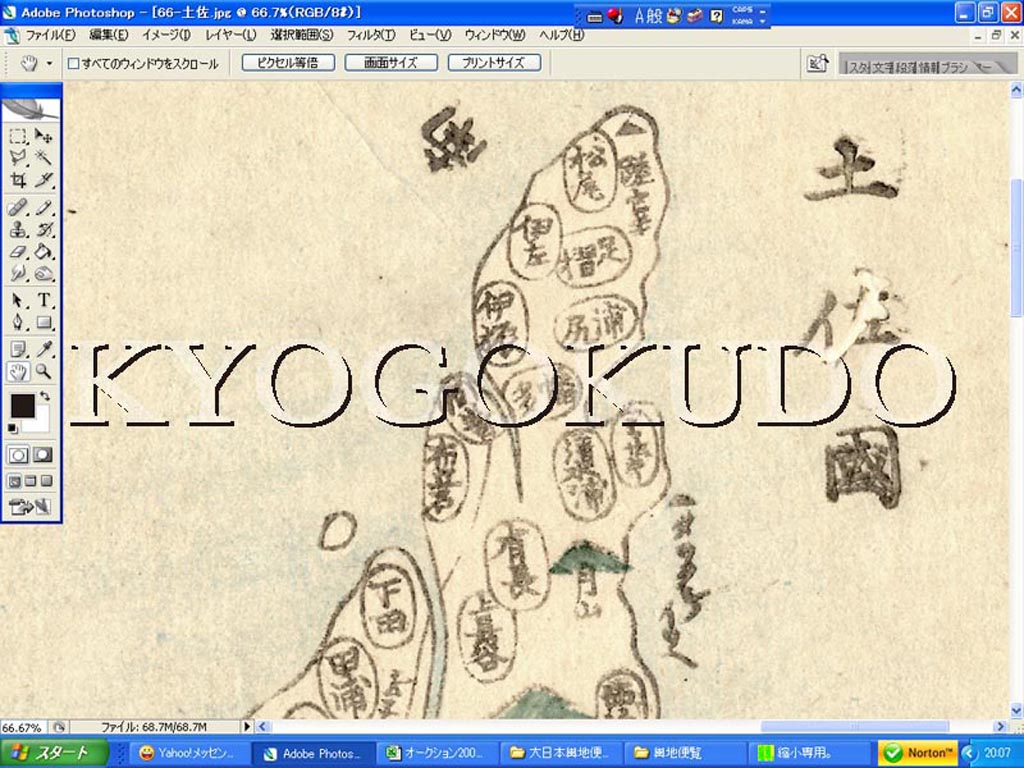The width and height of the screenshot is (1024, 768).
Task: Select the Paint Bucket tool
Action: (x=44, y=251)
